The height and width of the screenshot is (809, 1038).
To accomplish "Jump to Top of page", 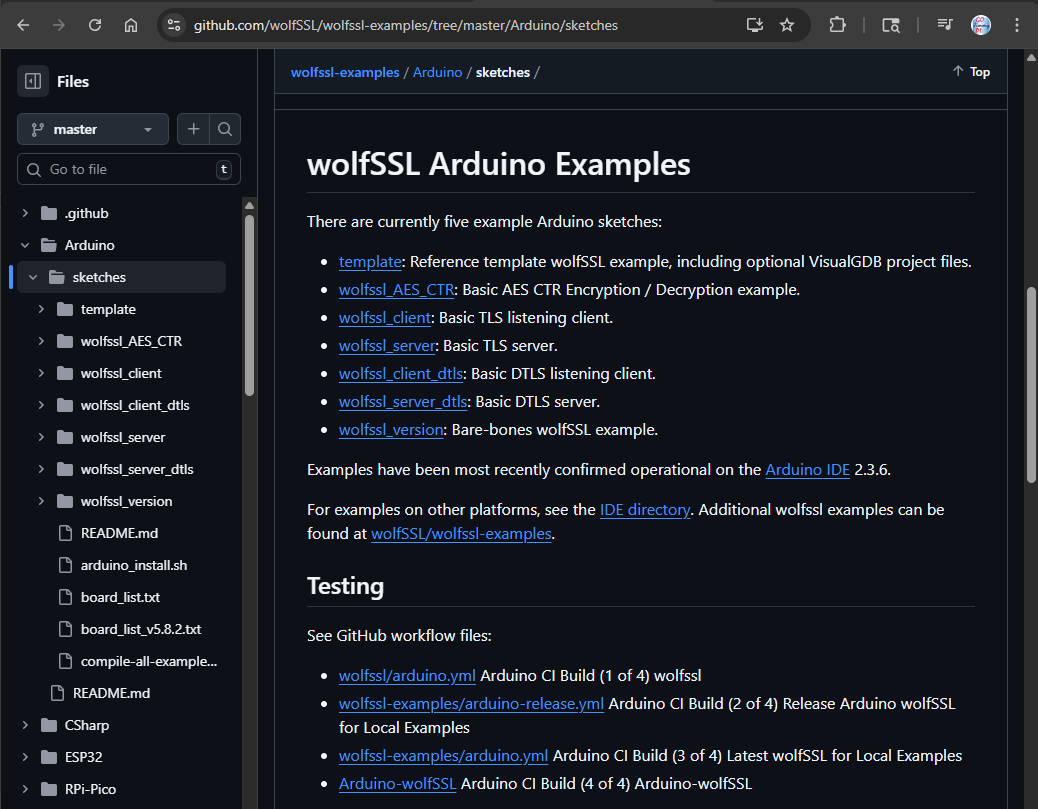I will (971, 71).
